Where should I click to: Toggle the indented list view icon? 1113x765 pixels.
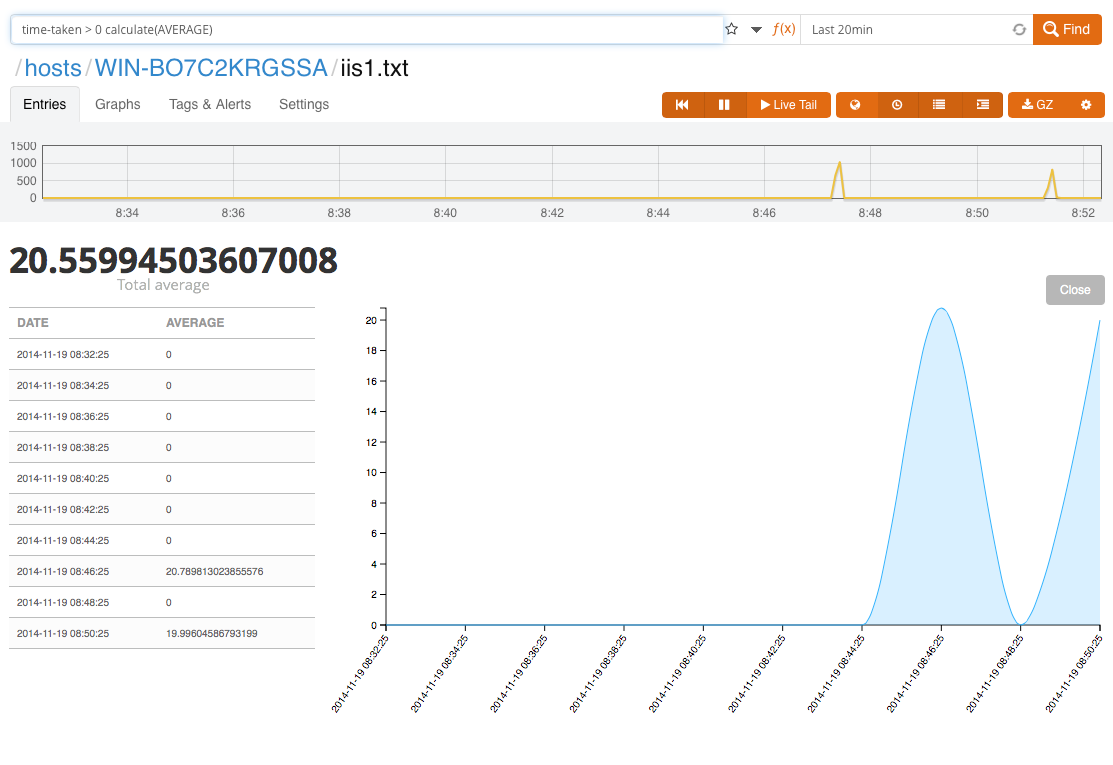click(x=982, y=105)
